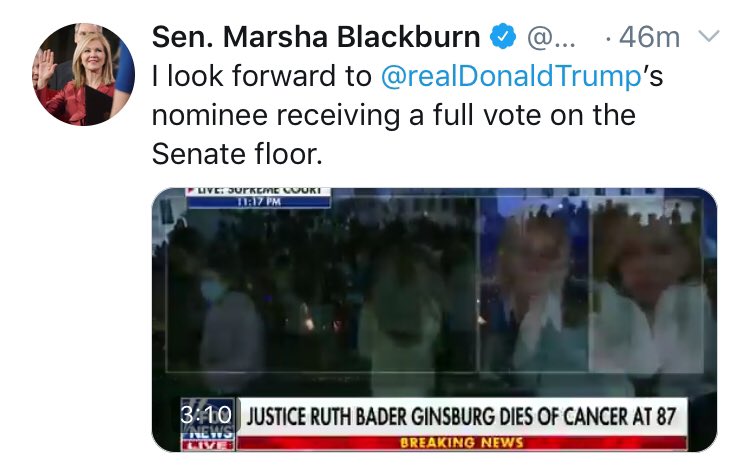Screen dimensions: 750x467
Task: Click the truncated @... handle
Action: [551, 37]
